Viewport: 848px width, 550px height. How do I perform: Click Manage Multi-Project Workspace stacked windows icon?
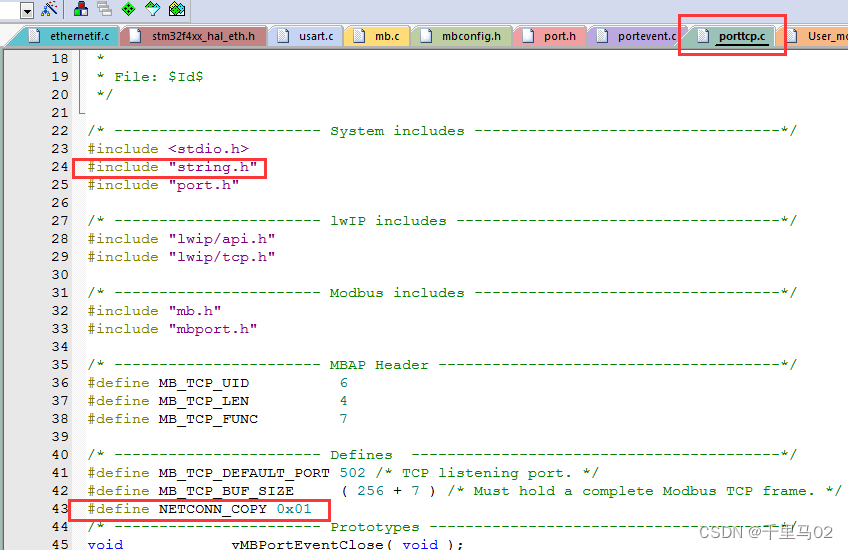[104, 8]
